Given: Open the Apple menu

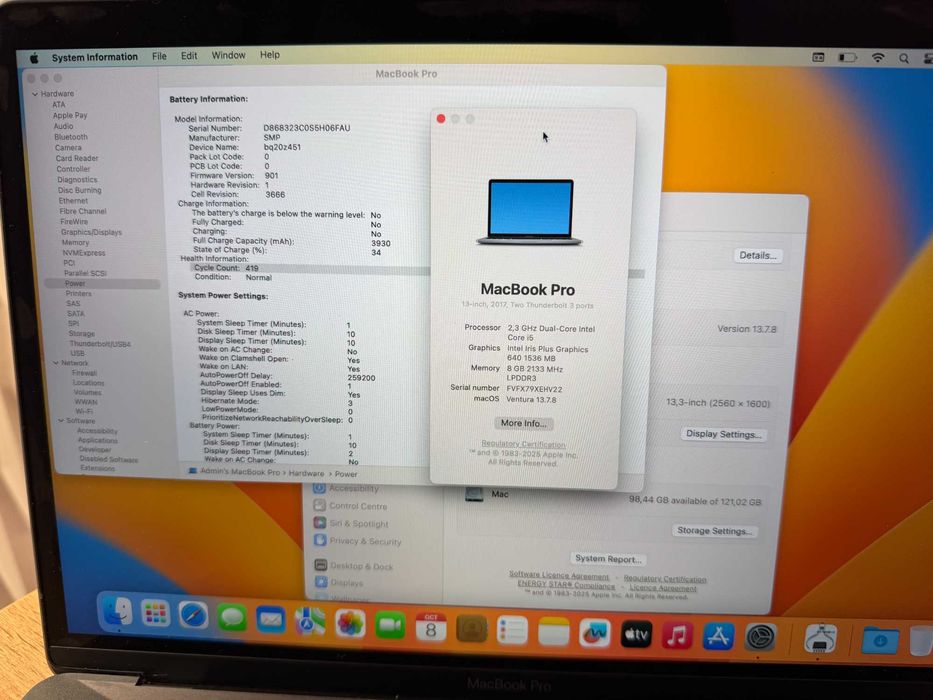Looking at the screenshot, I should pyautogui.click(x=35, y=58).
